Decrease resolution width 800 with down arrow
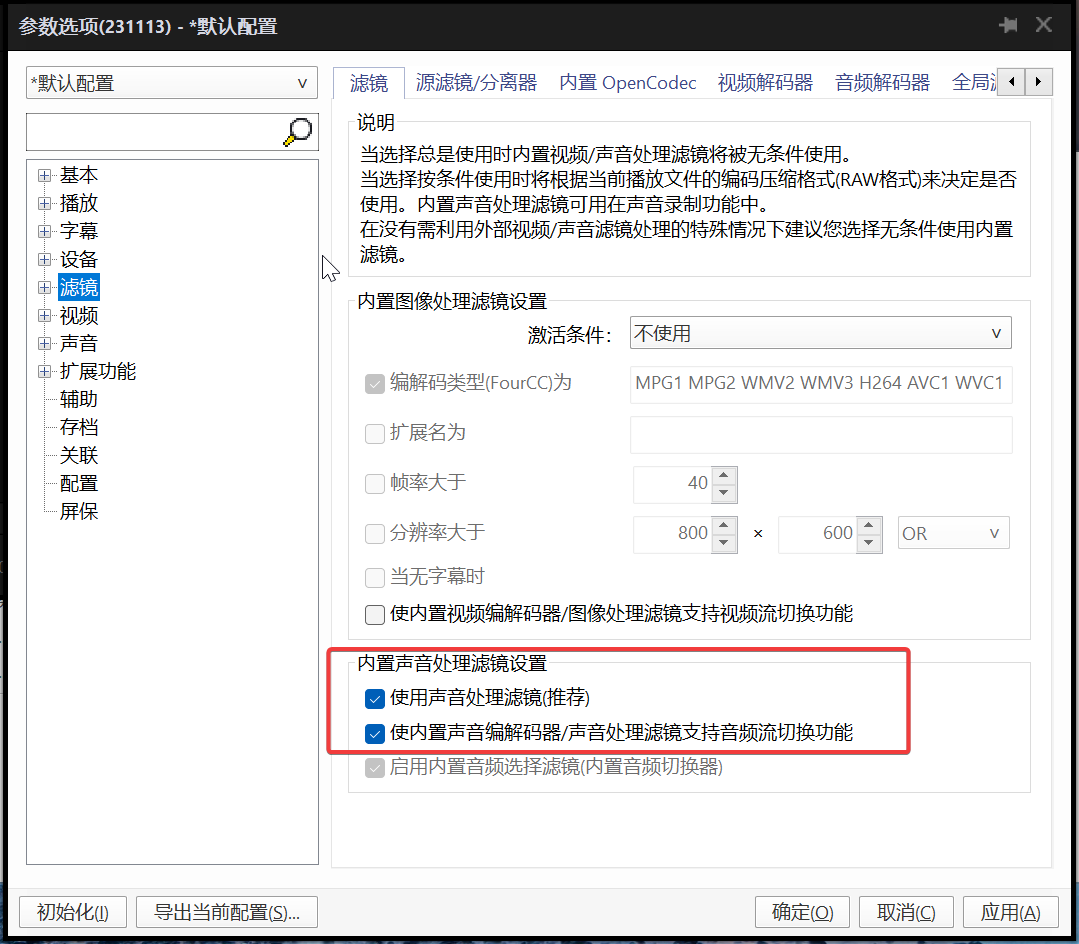The width and height of the screenshot is (1079, 944). point(723,543)
